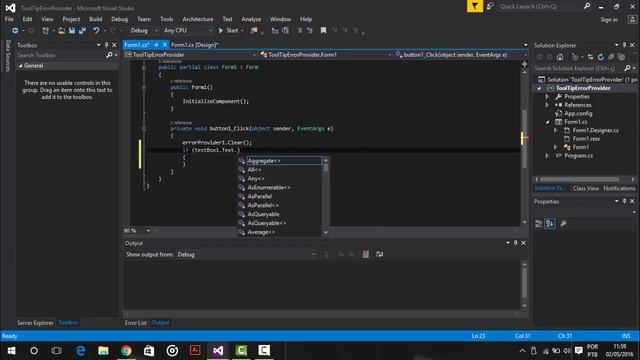Image resolution: width=640 pixels, height=360 pixels.
Task: Expand the References node
Action: point(547,105)
